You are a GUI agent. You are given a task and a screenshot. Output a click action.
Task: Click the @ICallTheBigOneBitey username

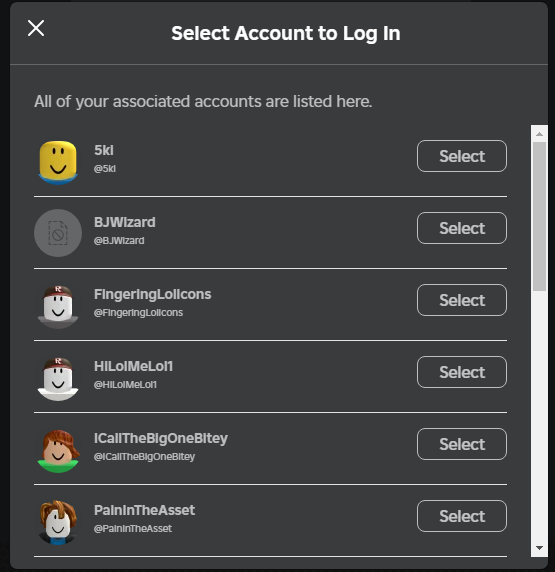(144, 457)
